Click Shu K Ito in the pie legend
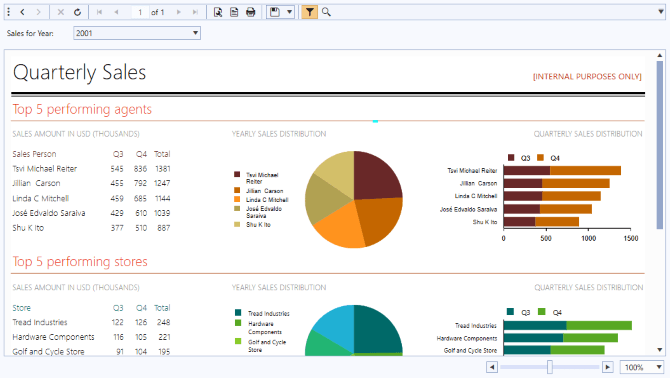 258,225
